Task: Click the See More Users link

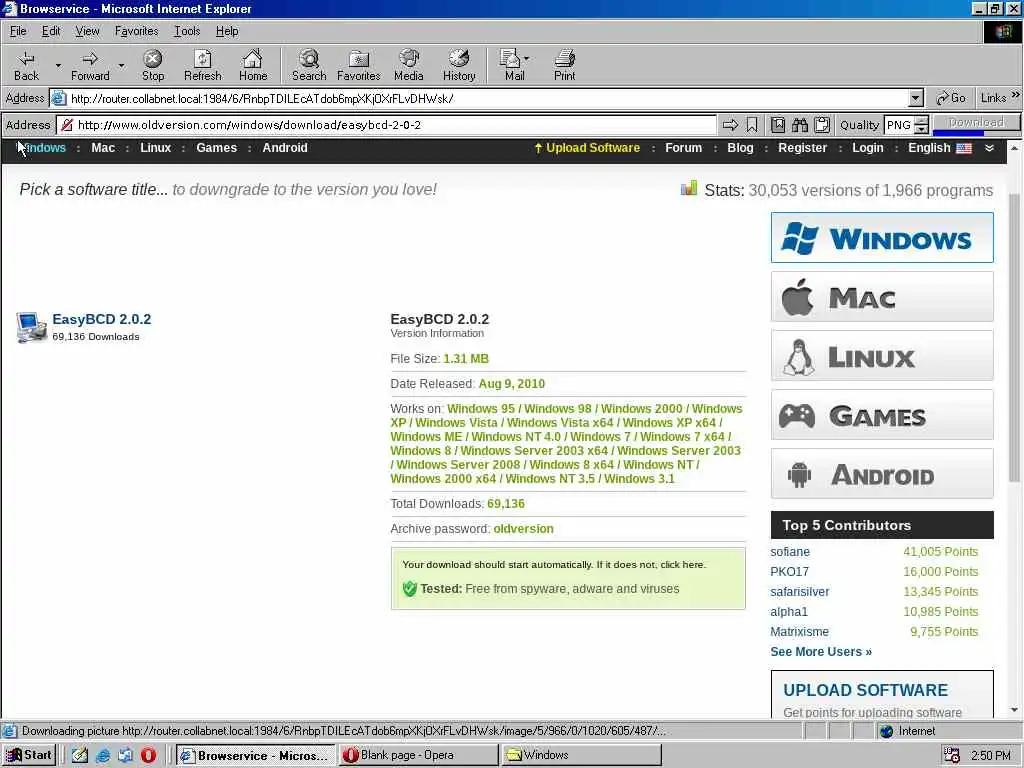Action: coord(821,652)
